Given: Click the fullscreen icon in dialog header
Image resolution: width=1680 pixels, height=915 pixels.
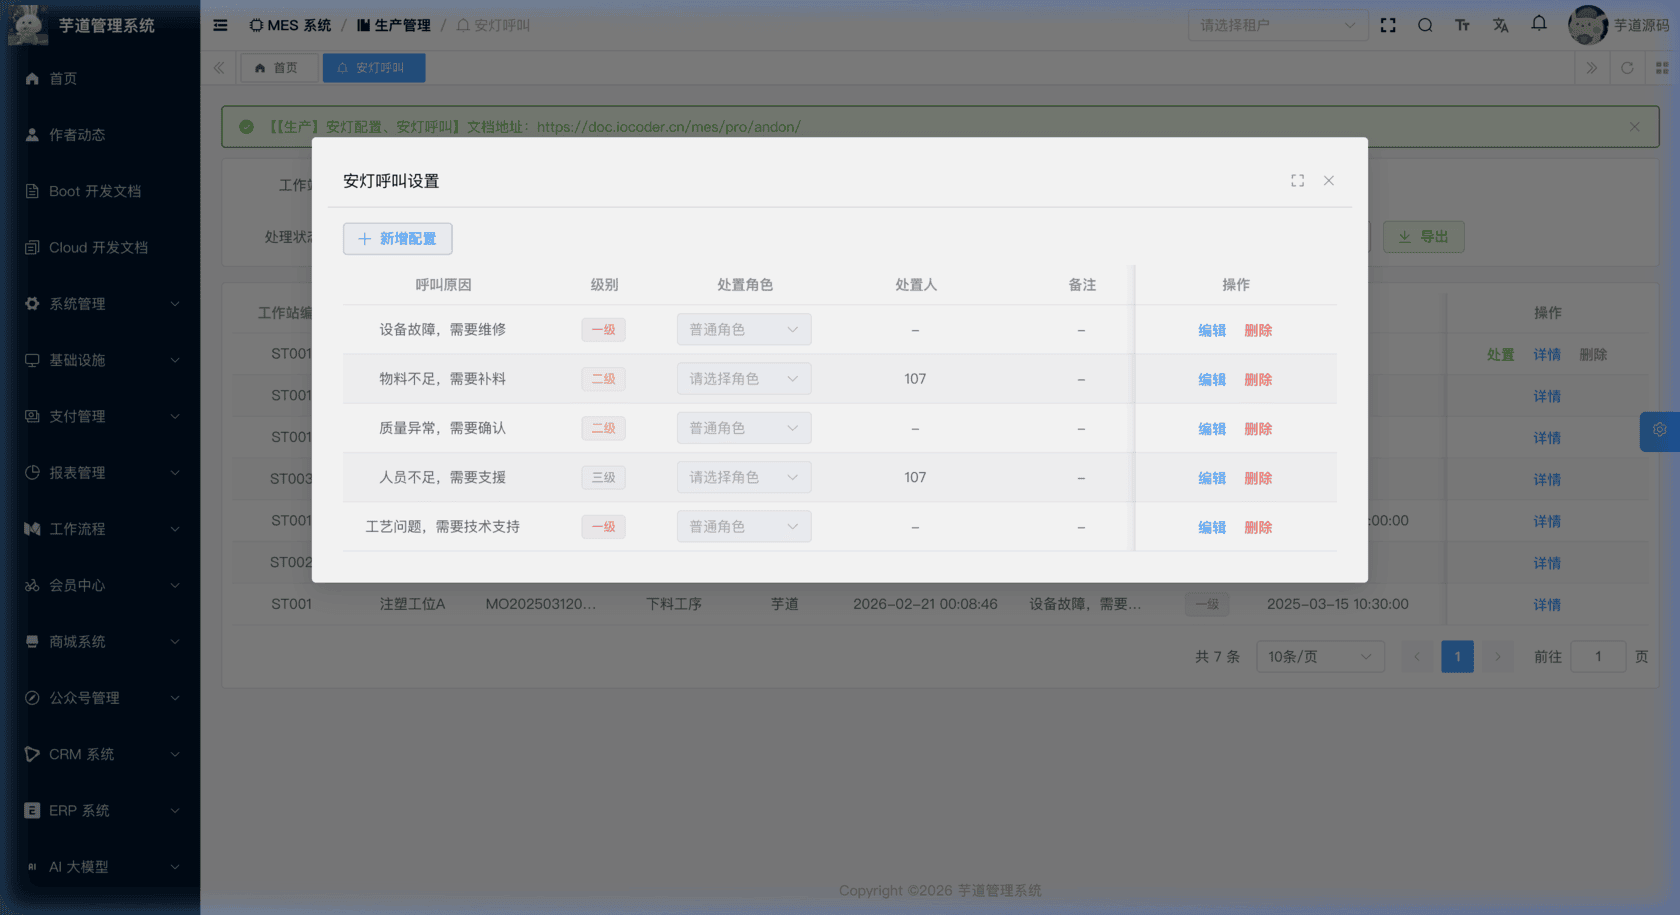Looking at the screenshot, I should [1297, 181].
